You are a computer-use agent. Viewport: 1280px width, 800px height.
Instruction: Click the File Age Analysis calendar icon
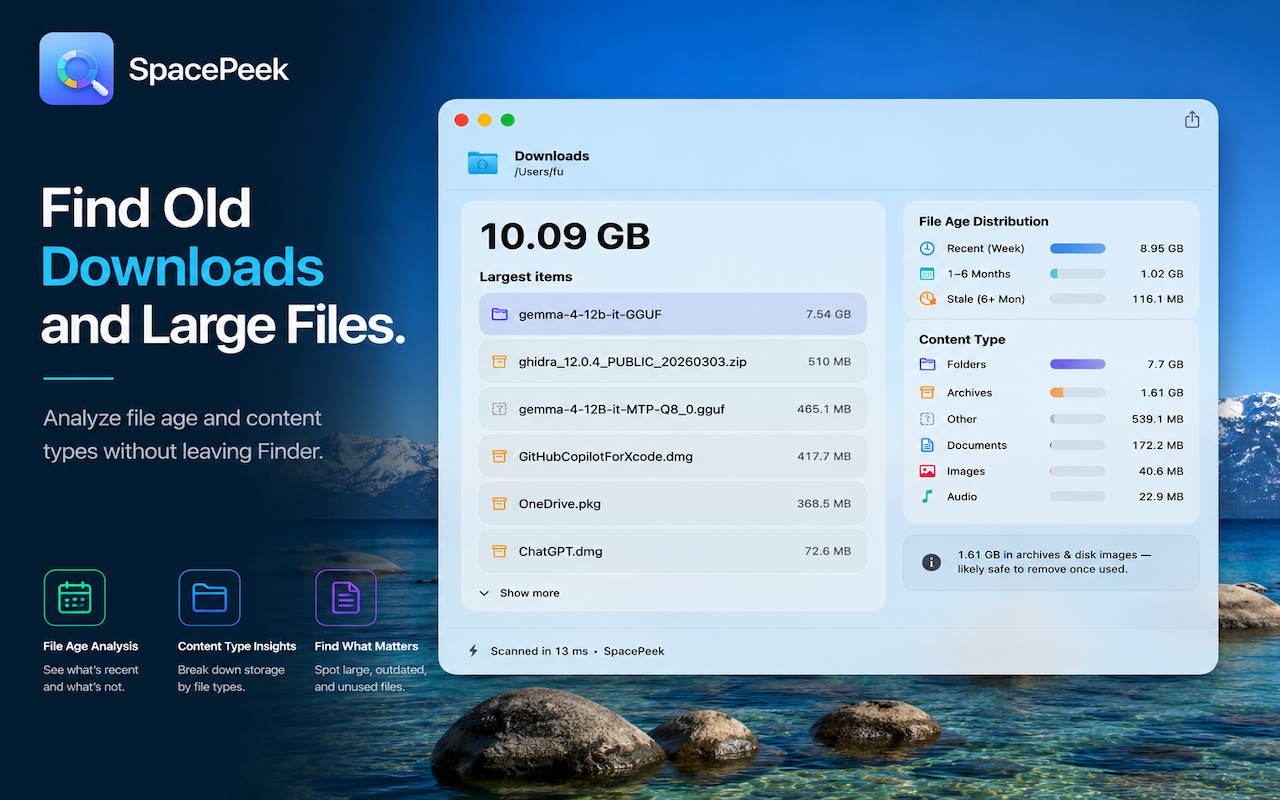(x=74, y=598)
